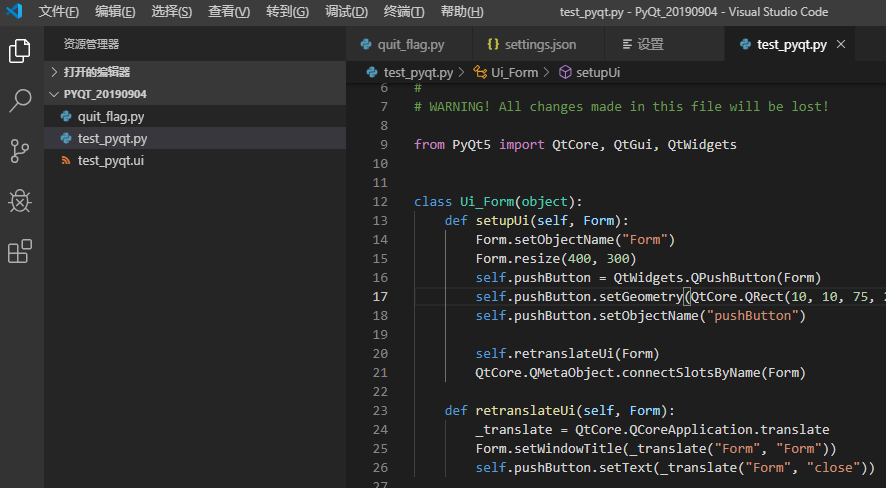The height and width of the screenshot is (488, 886).
Task: Click the list icon on 设置 tab
Action: (627, 44)
